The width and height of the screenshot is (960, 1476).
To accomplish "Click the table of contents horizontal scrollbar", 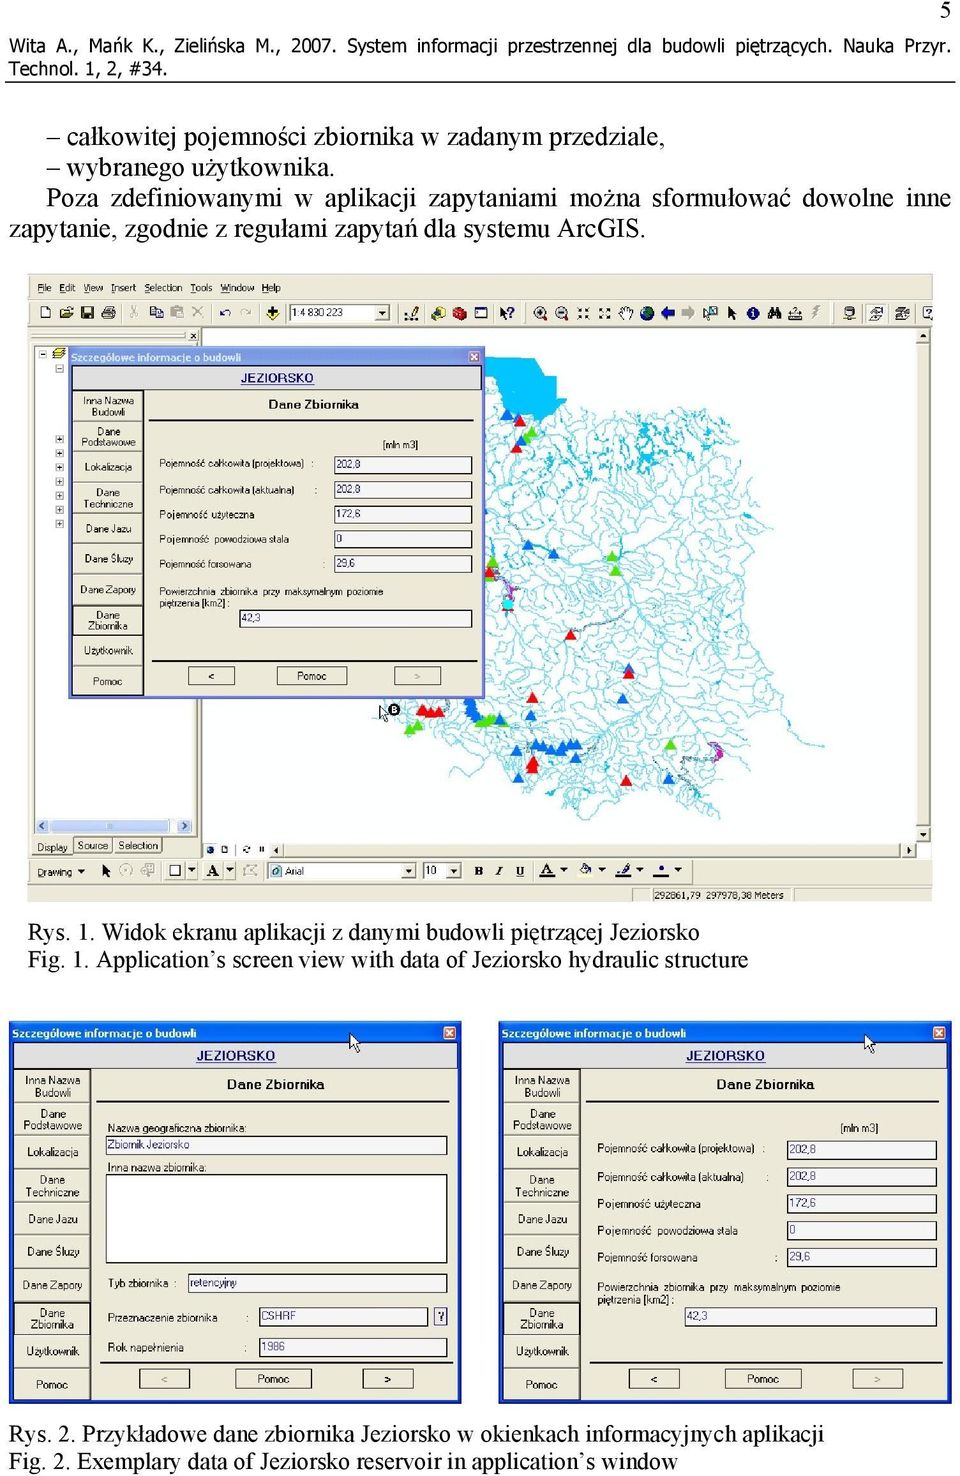I will click(x=114, y=826).
